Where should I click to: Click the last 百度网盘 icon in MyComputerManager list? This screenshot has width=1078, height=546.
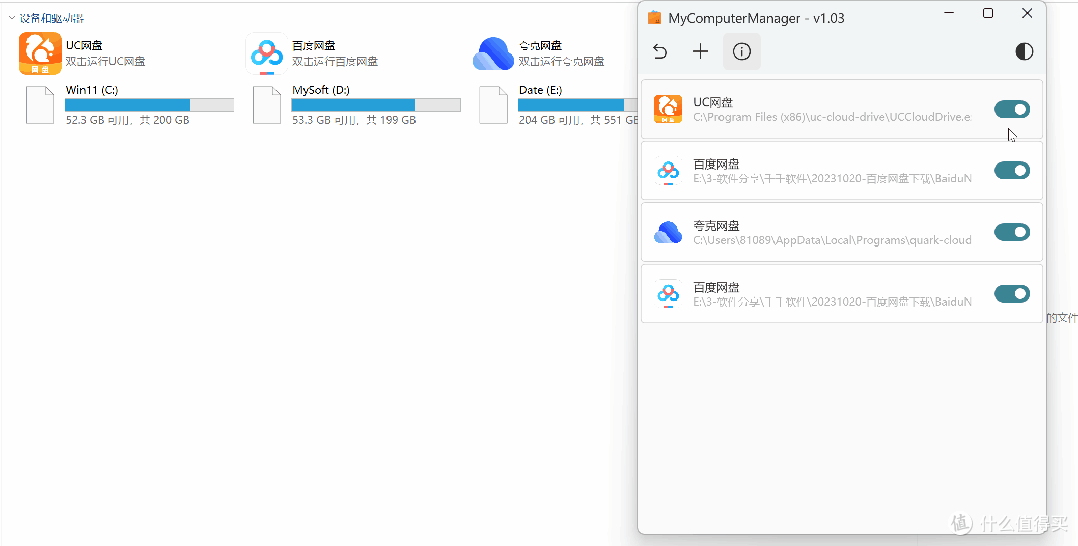pos(668,294)
